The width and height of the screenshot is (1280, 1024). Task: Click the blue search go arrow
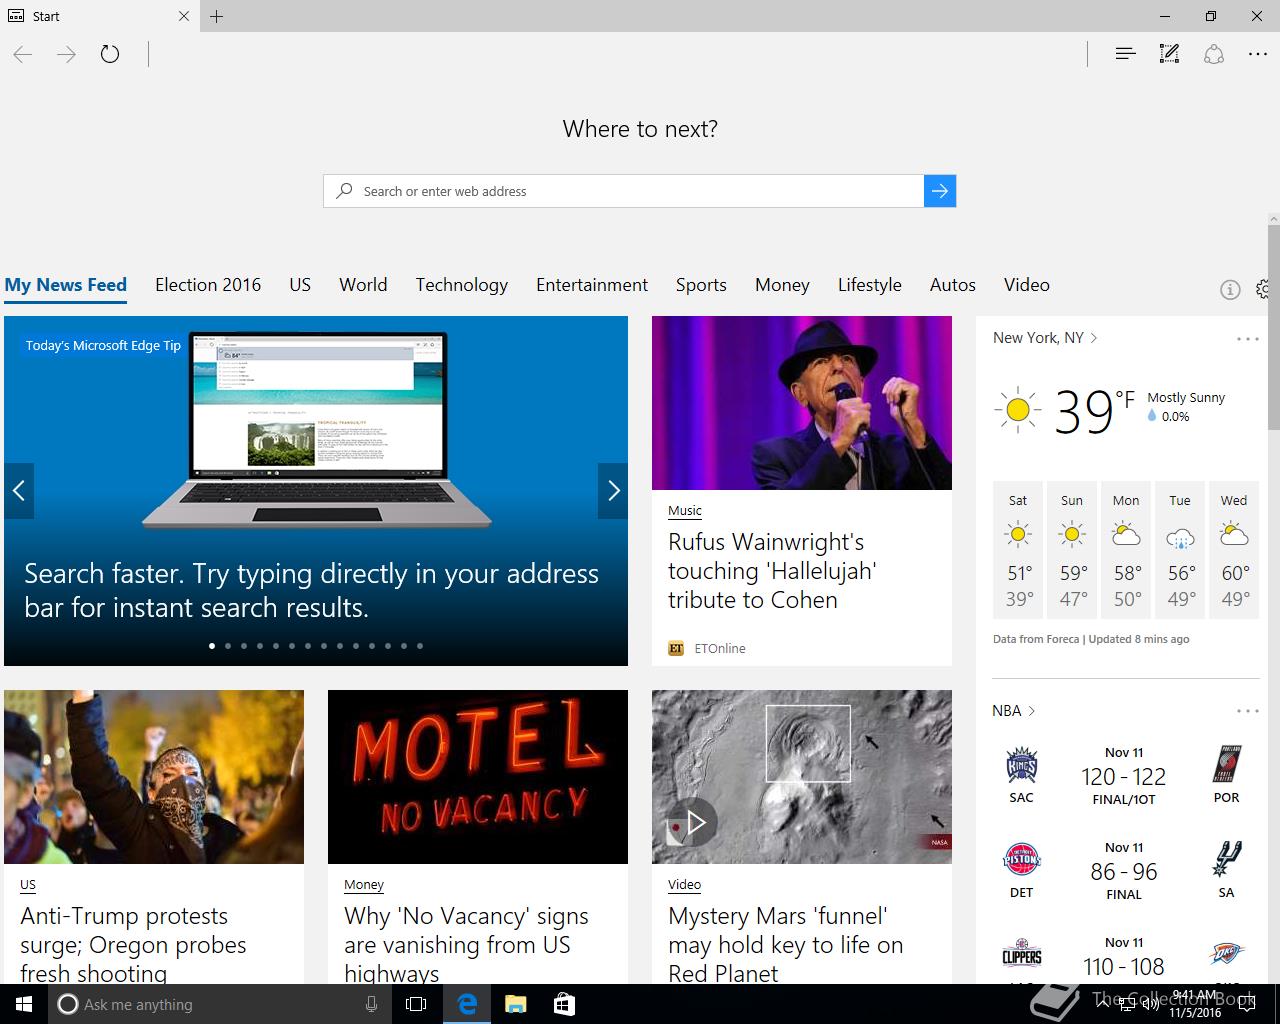coord(940,191)
